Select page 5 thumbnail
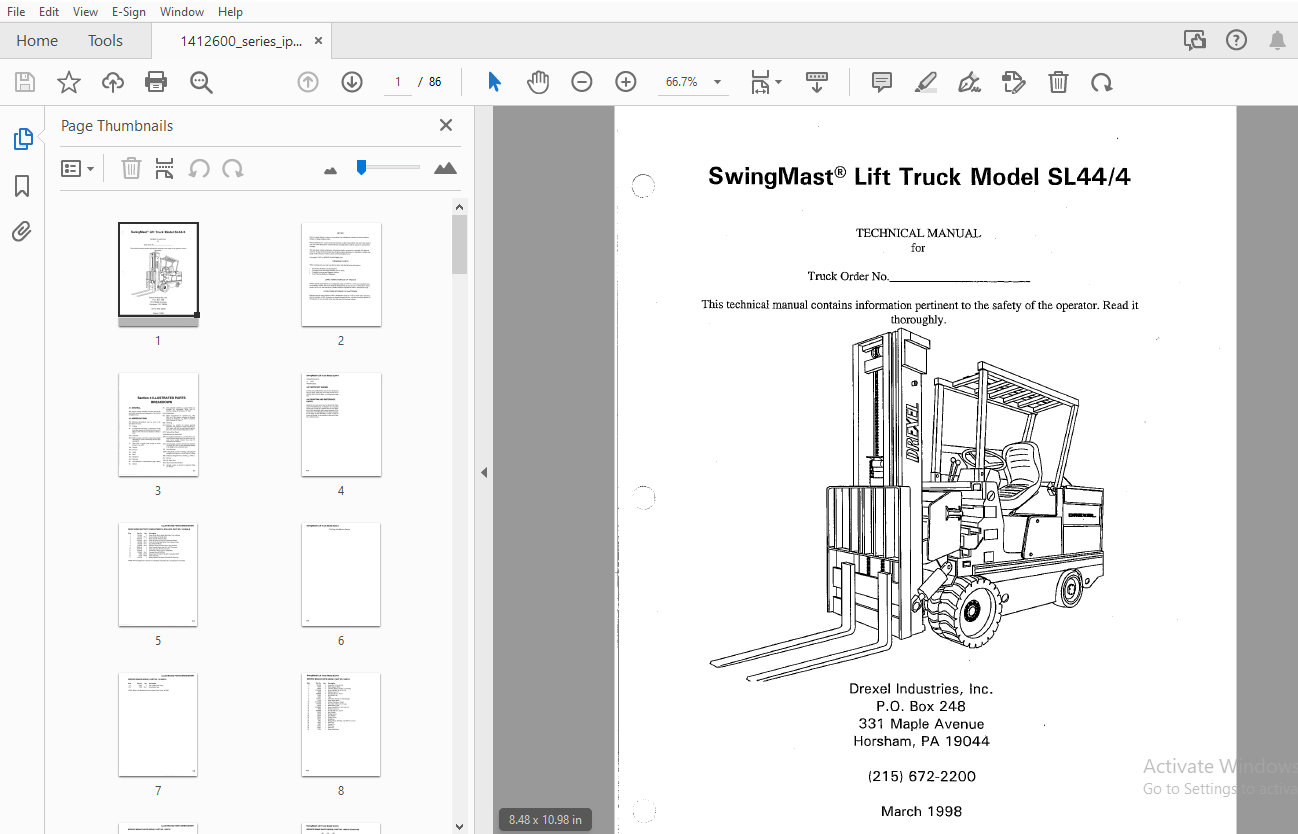Viewport: 1298px width, 834px height. (158, 574)
